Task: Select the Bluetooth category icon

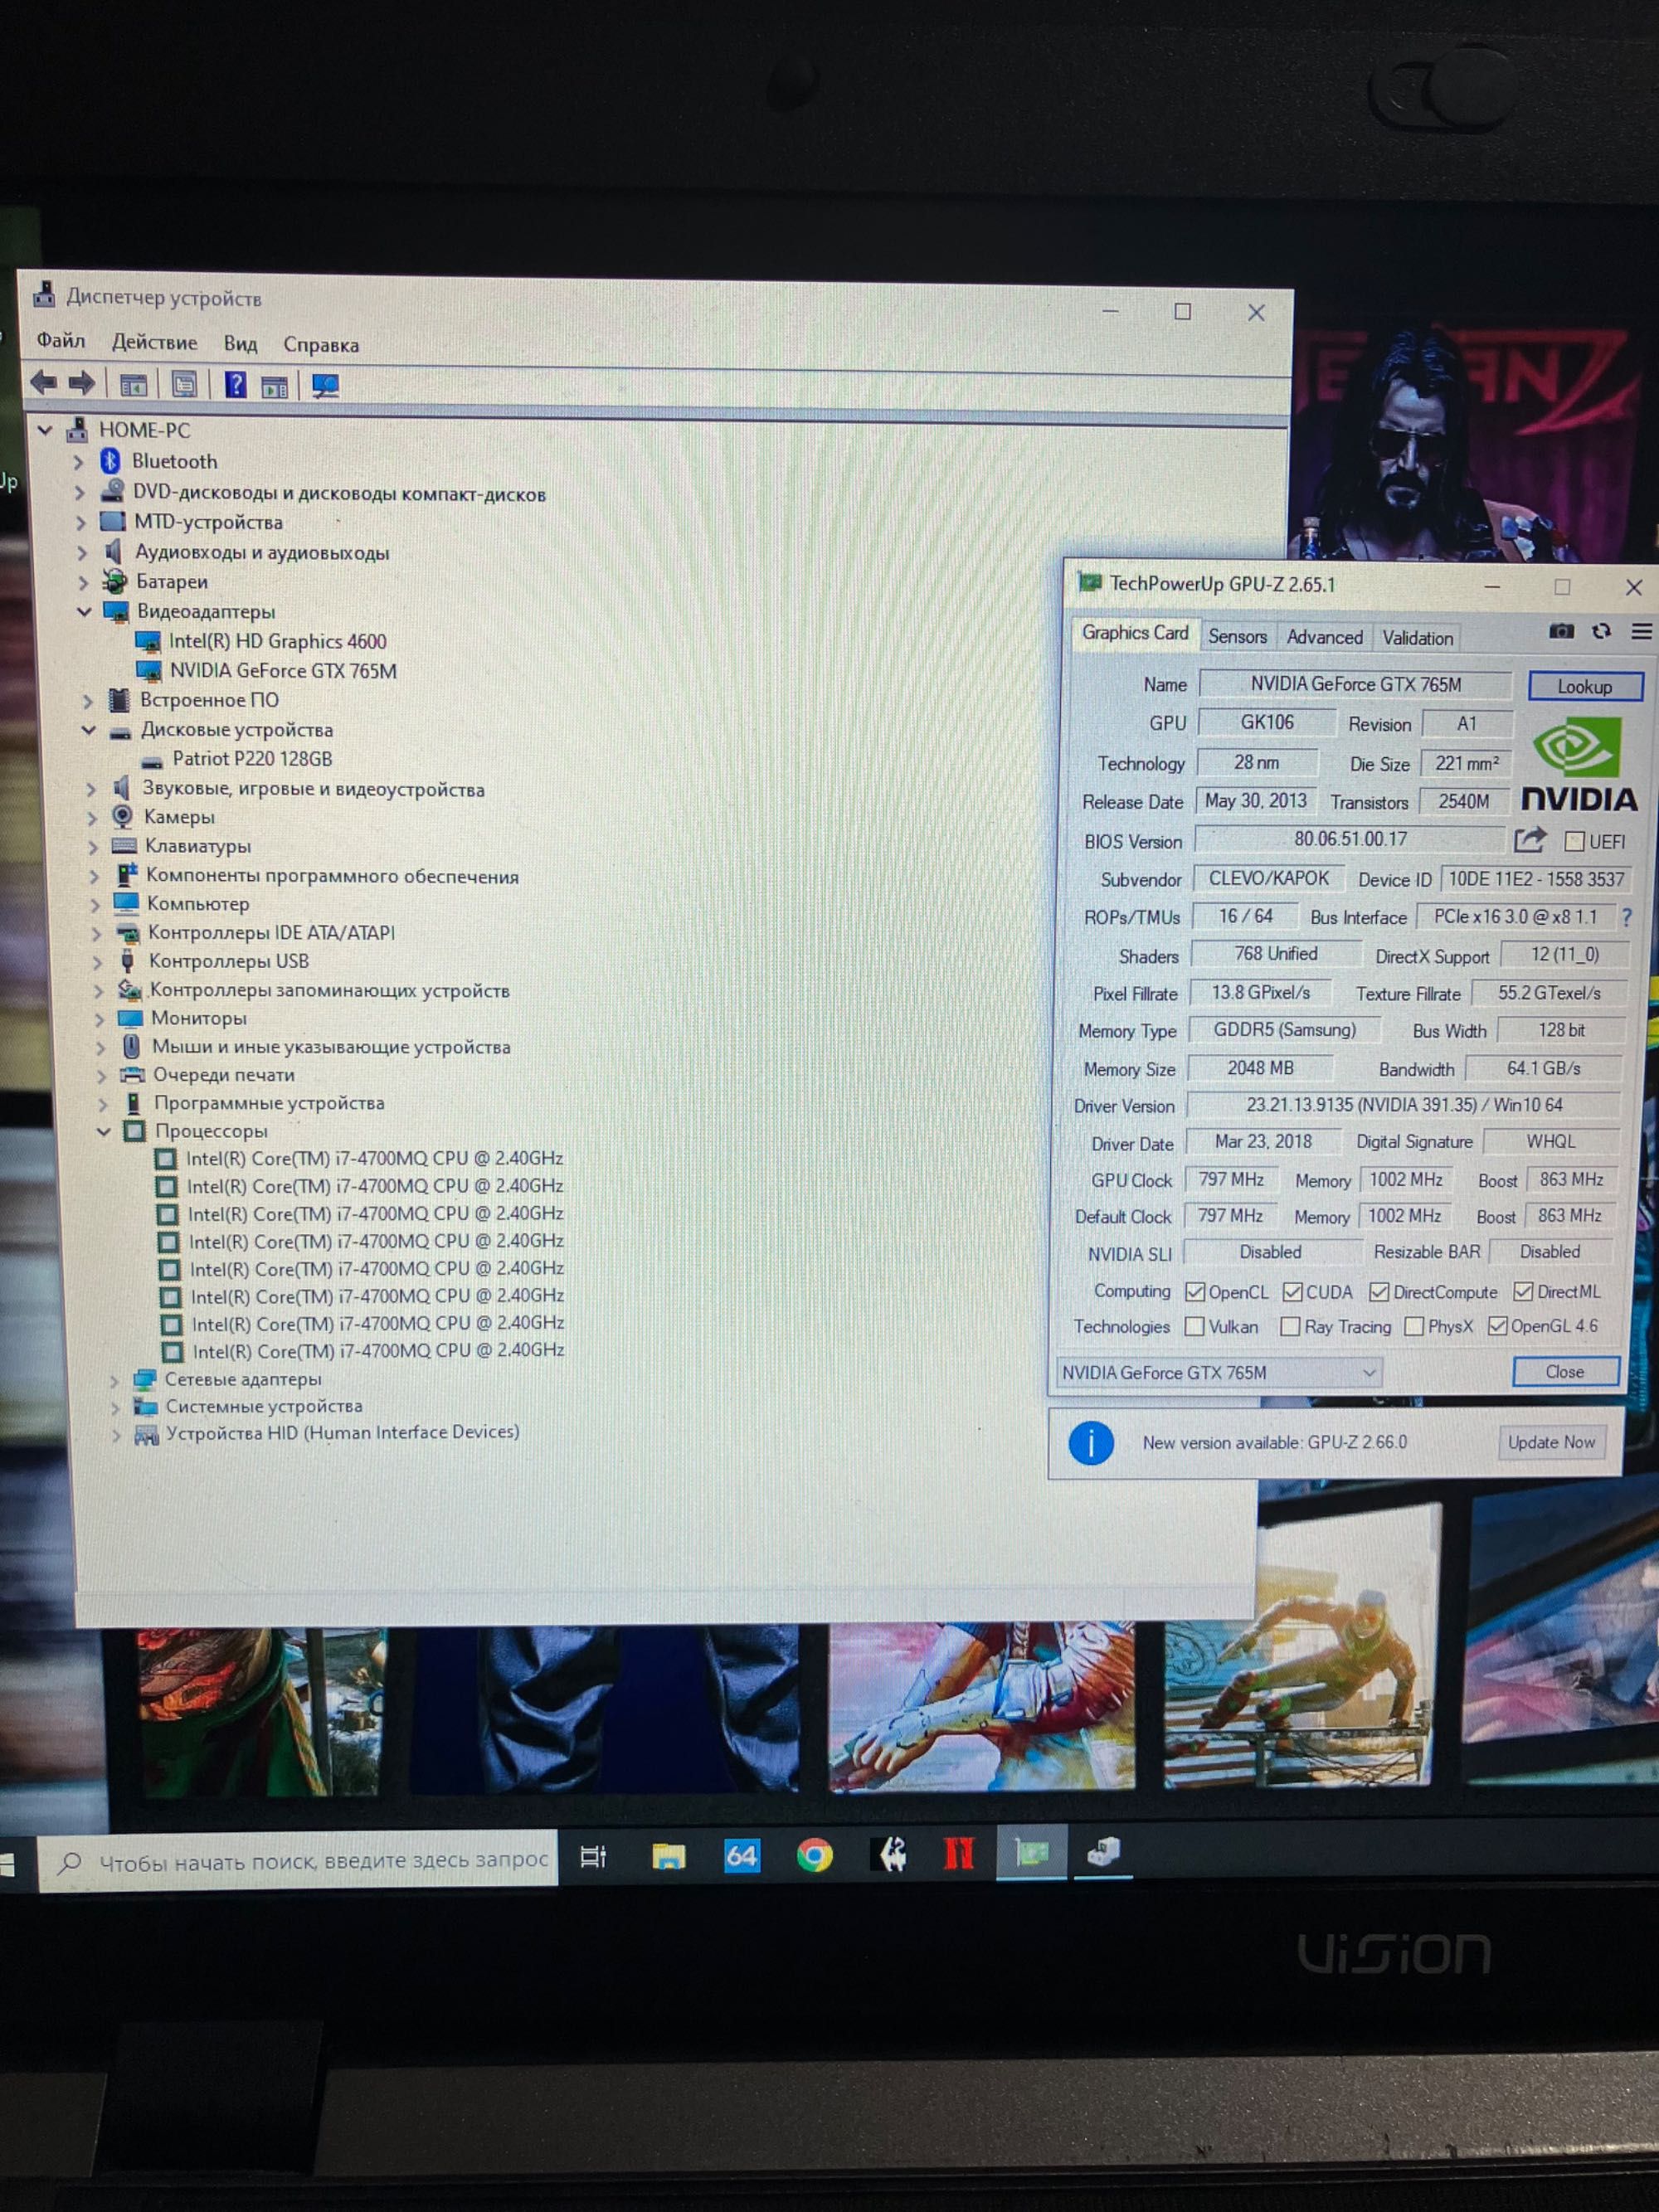Action: 111,461
